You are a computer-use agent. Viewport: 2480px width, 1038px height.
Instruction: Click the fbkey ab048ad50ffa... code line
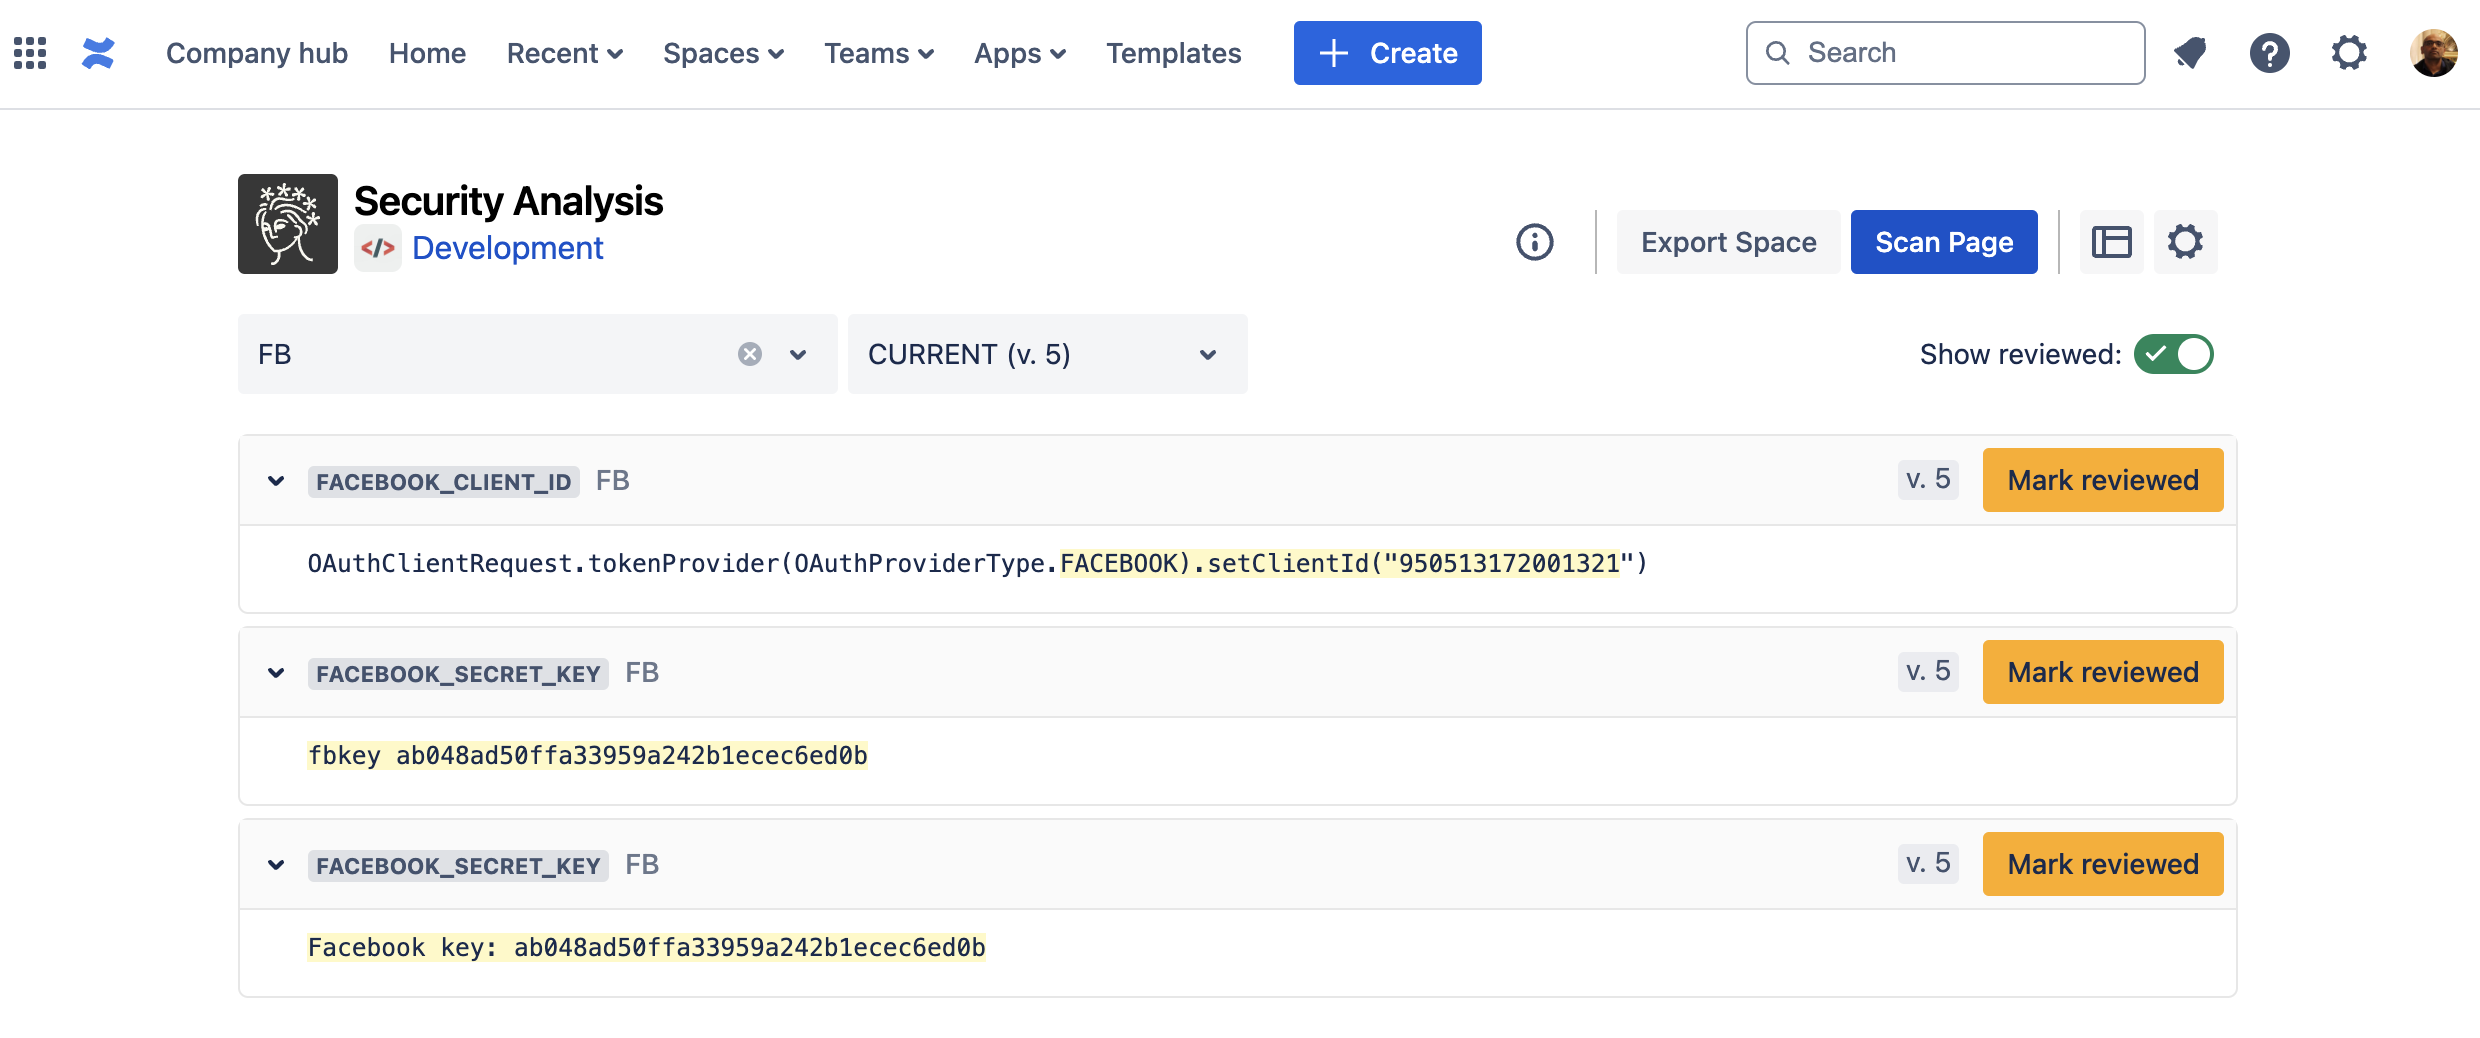pos(588,756)
